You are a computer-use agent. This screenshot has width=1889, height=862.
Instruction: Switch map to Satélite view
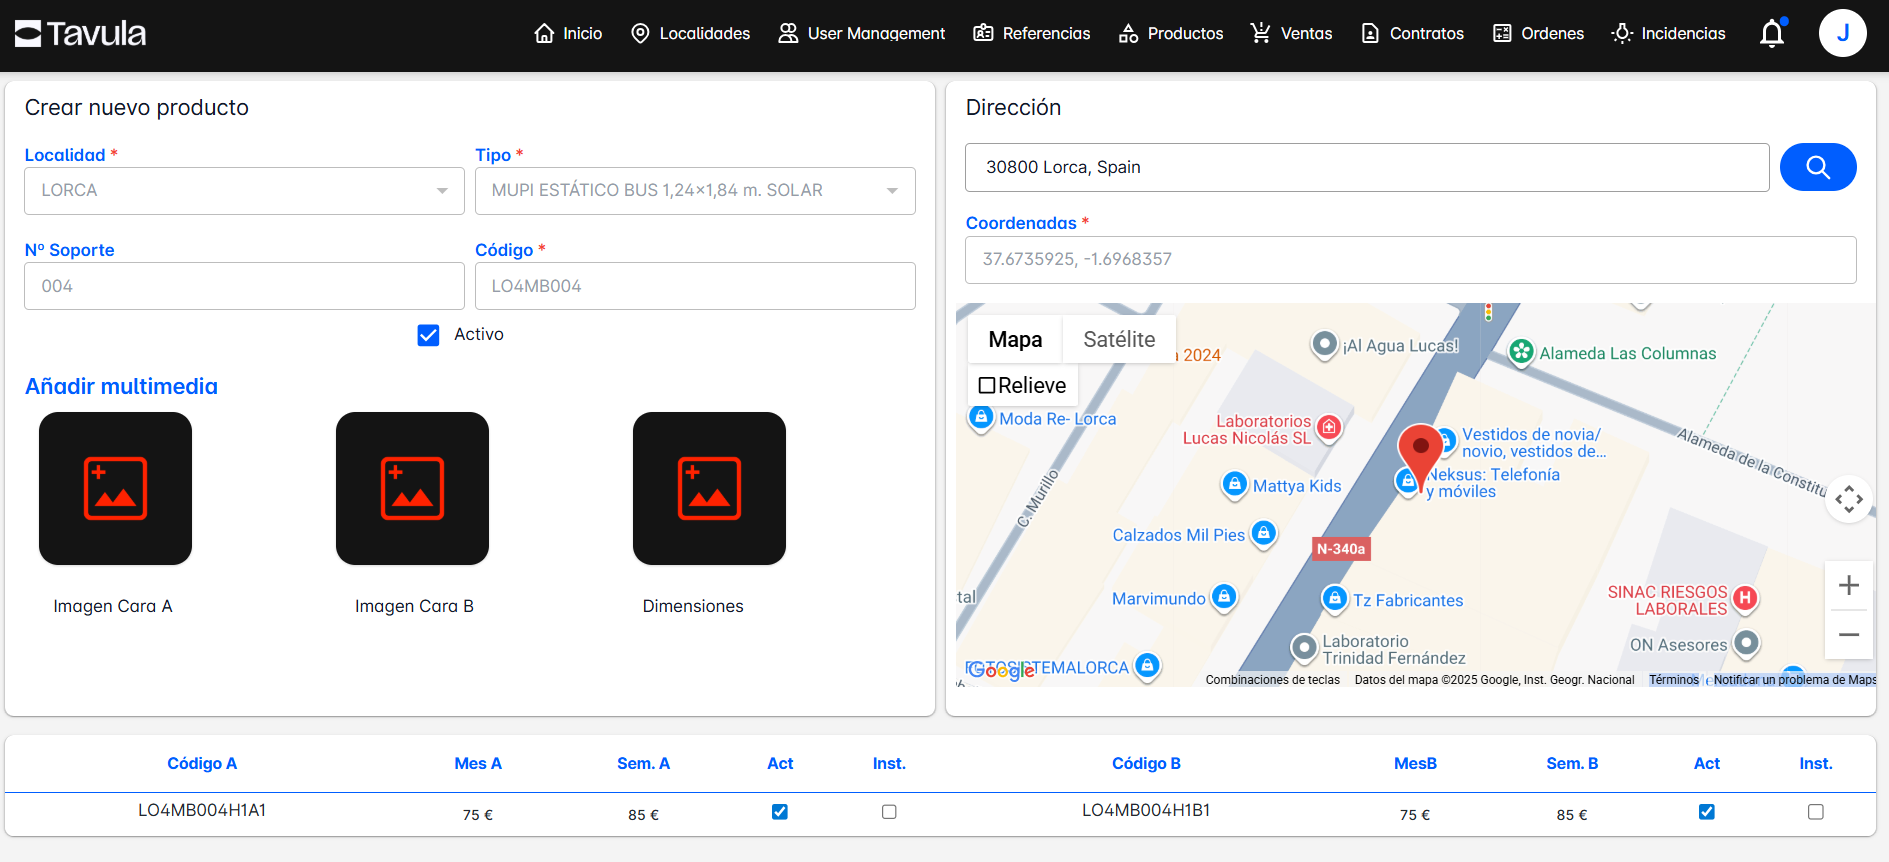pos(1118,340)
